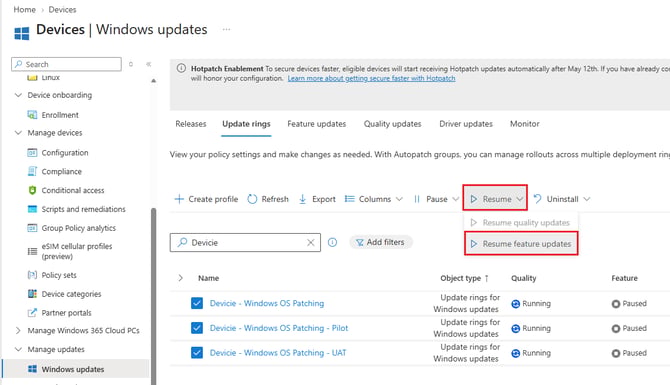The height and width of the screenshot is (385, 670).
Task: Sort by Name column header
Action: (209, 278)
